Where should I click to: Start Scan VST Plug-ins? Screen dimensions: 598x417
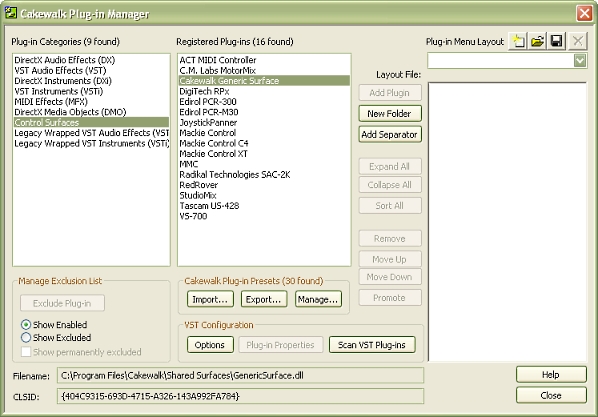point(372,345)
